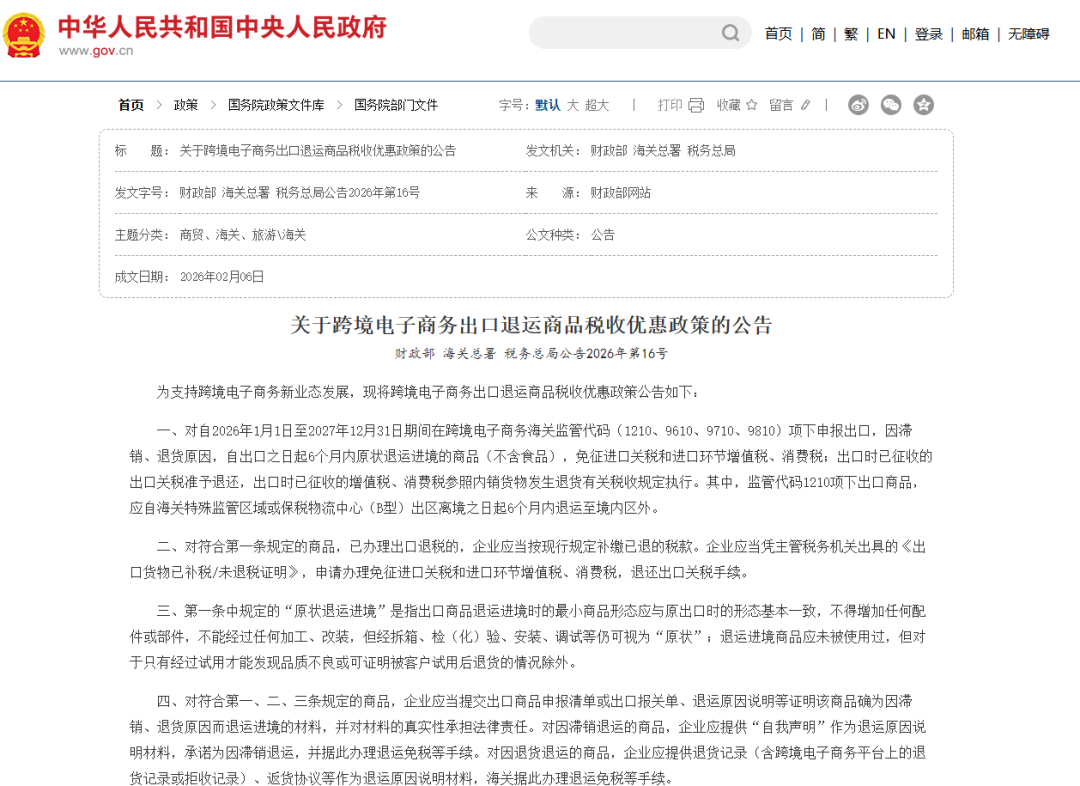The height and width of the screenshot is (786, 1080).
Task: Click the national emblem logo
Action: pyautogui.click(x=26, y=32)
